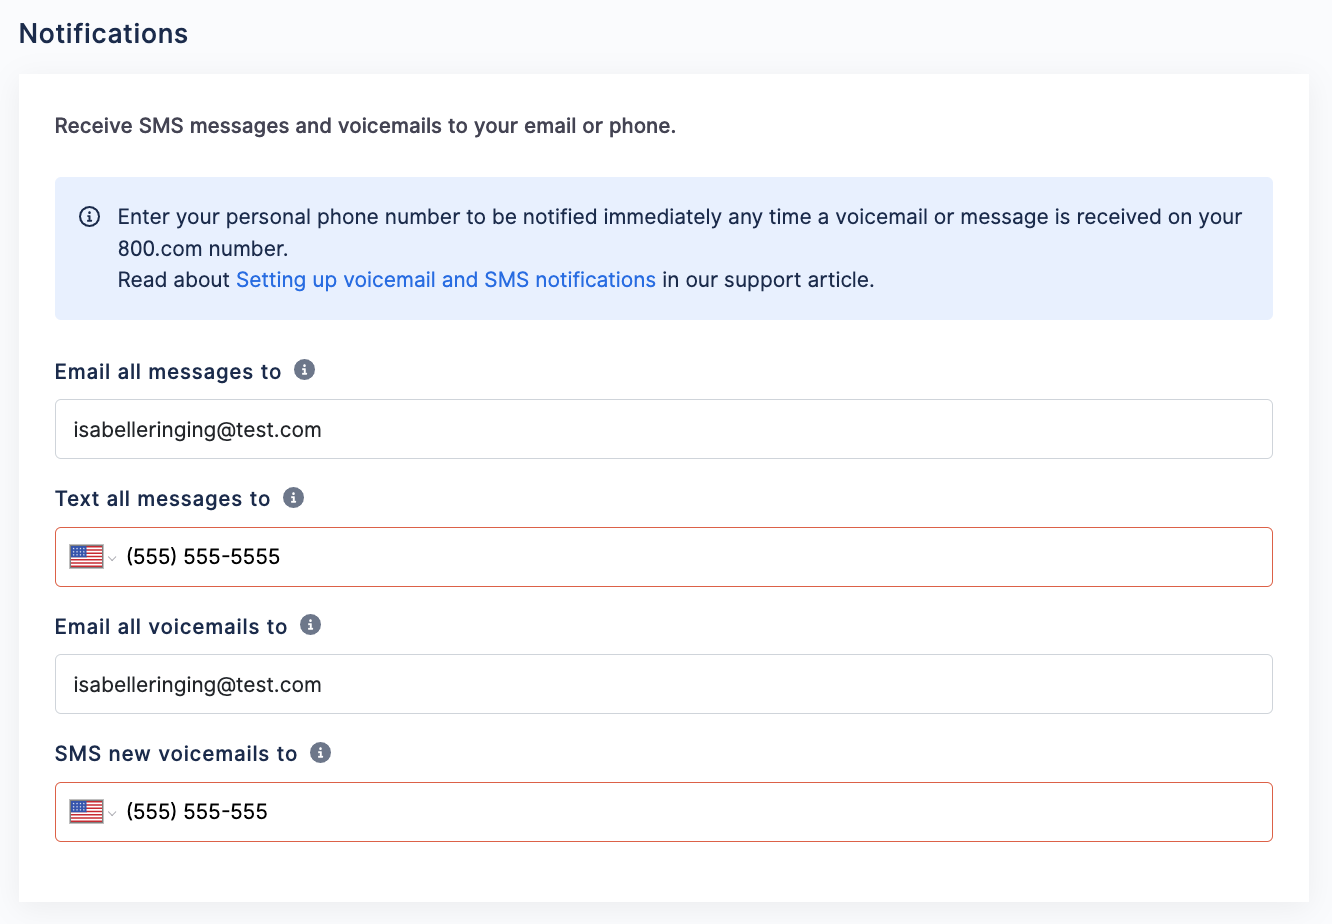Image resolution: width=1332 pixels, height=924 pixels.
Task: Click the (555) 555-5555 phone number field
Action: 664,557
